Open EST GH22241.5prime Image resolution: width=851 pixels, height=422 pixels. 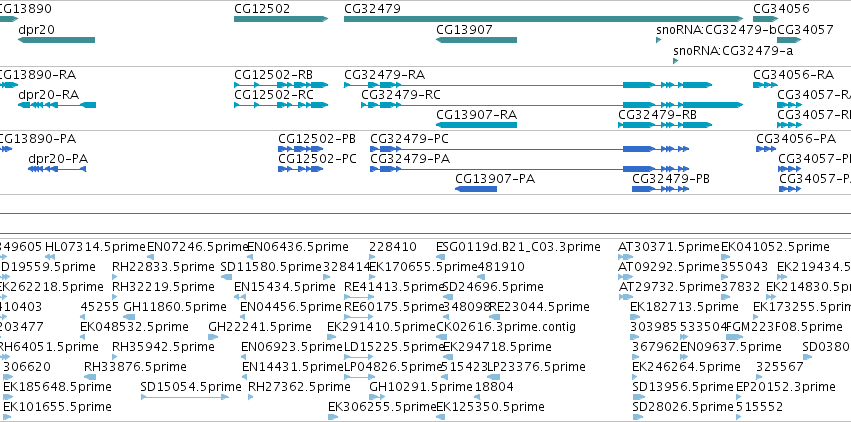[x=259, y=327]
